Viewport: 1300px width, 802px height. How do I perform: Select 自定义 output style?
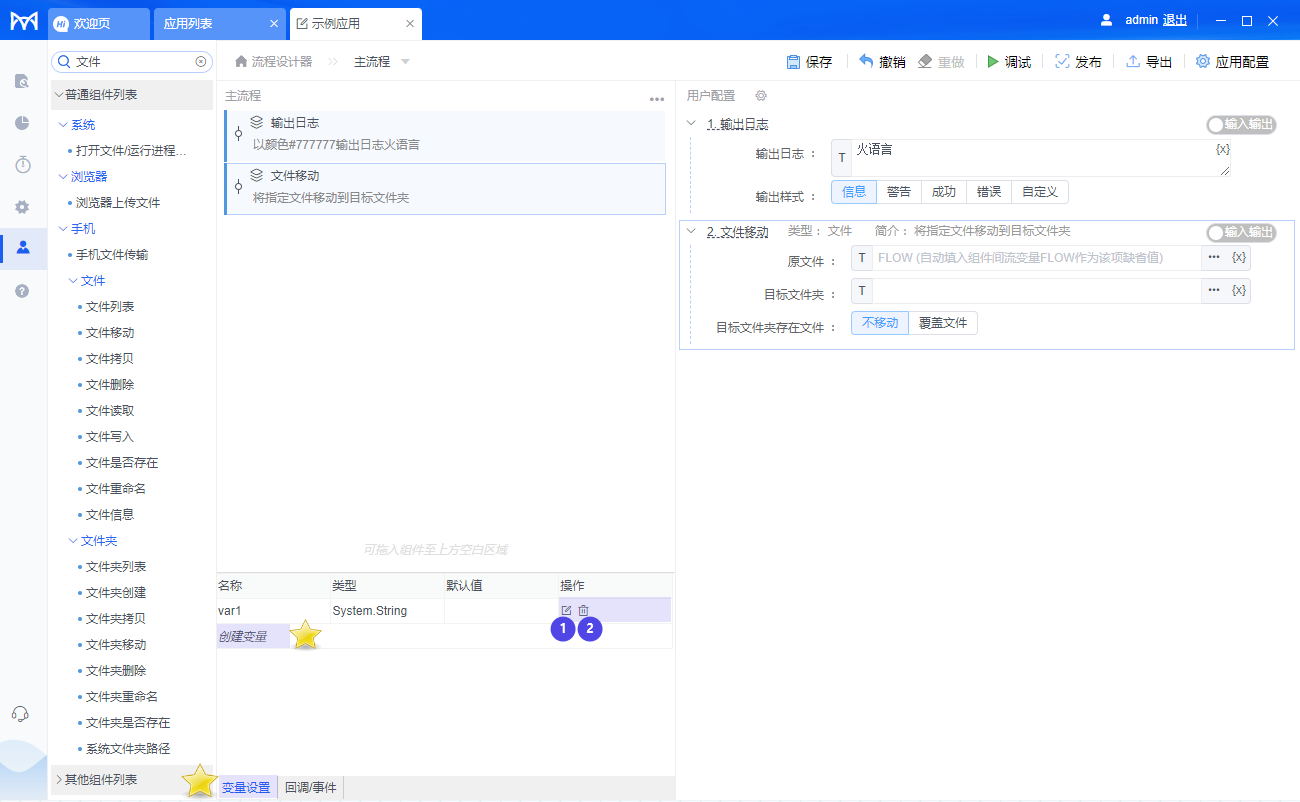(x=1040, y=192)
